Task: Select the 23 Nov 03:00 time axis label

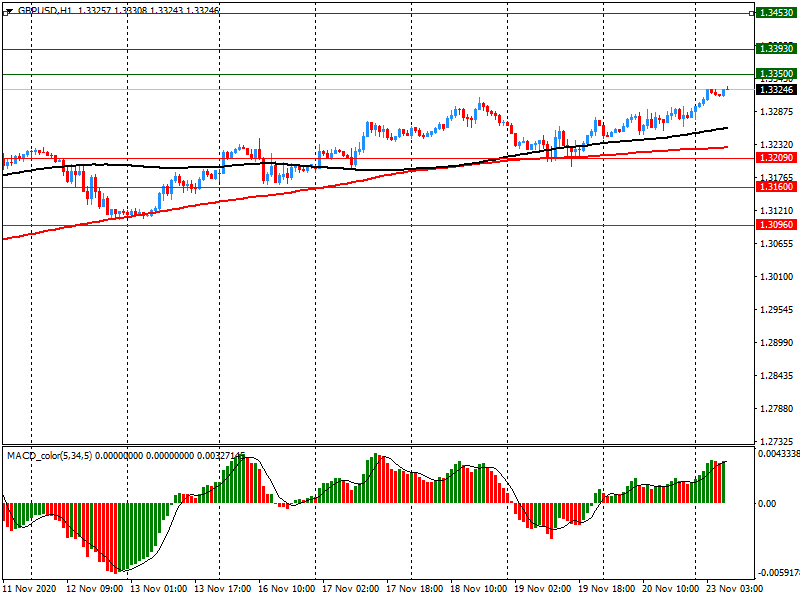Action: point(734,590)
